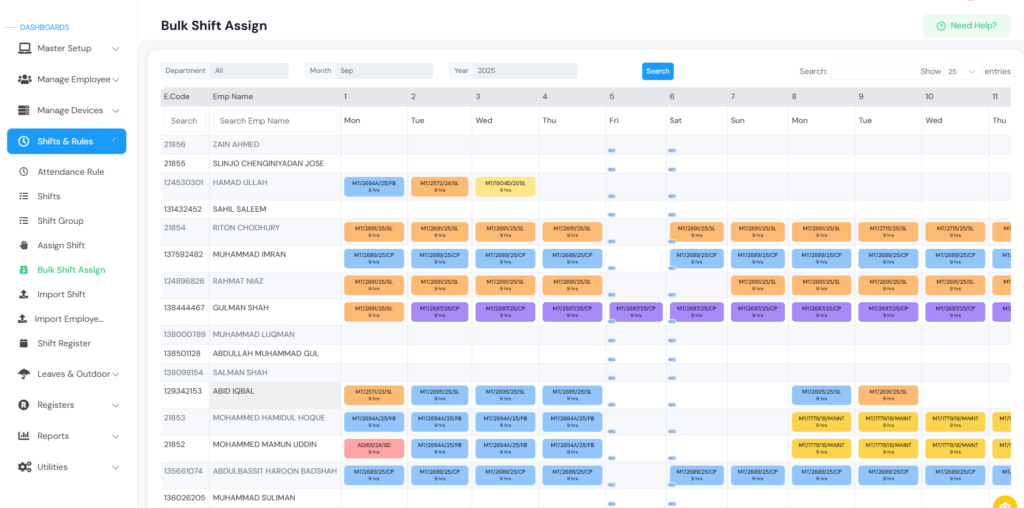Viewport: 1024px width, 508px height.
Task: Collapse the Shifts & Rules chevron
Action: click(116, 139)
